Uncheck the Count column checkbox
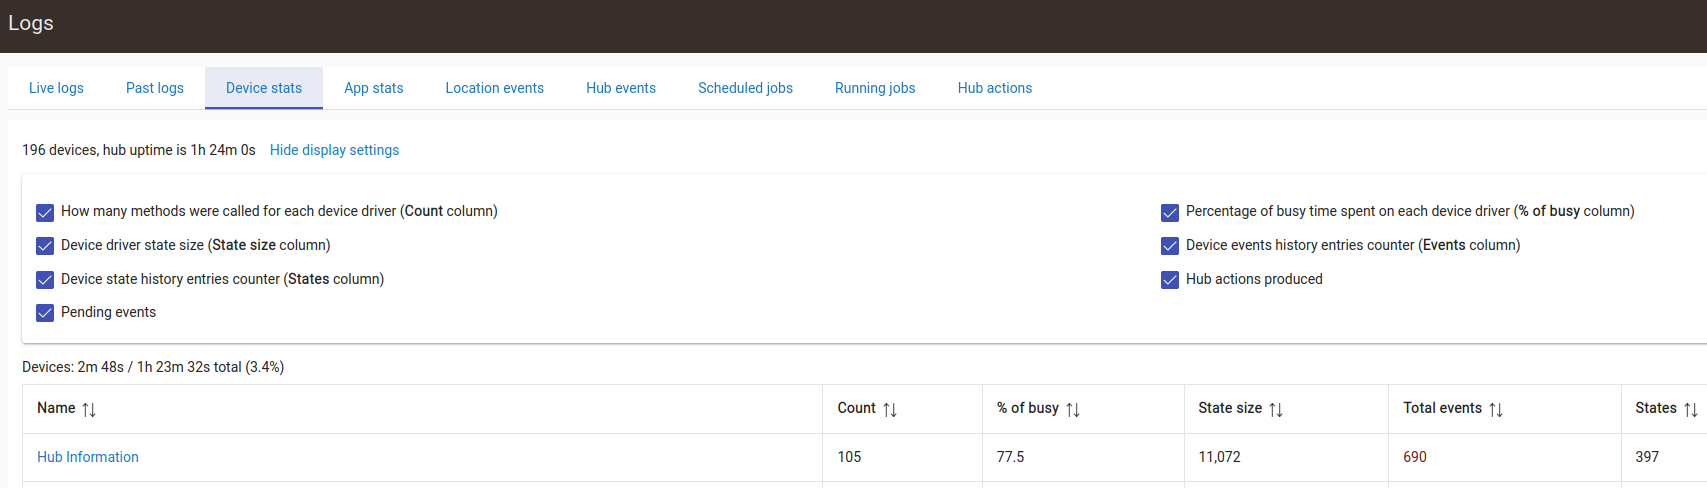This screenshot has width=1707, height=488. click(x=45, y=212)
